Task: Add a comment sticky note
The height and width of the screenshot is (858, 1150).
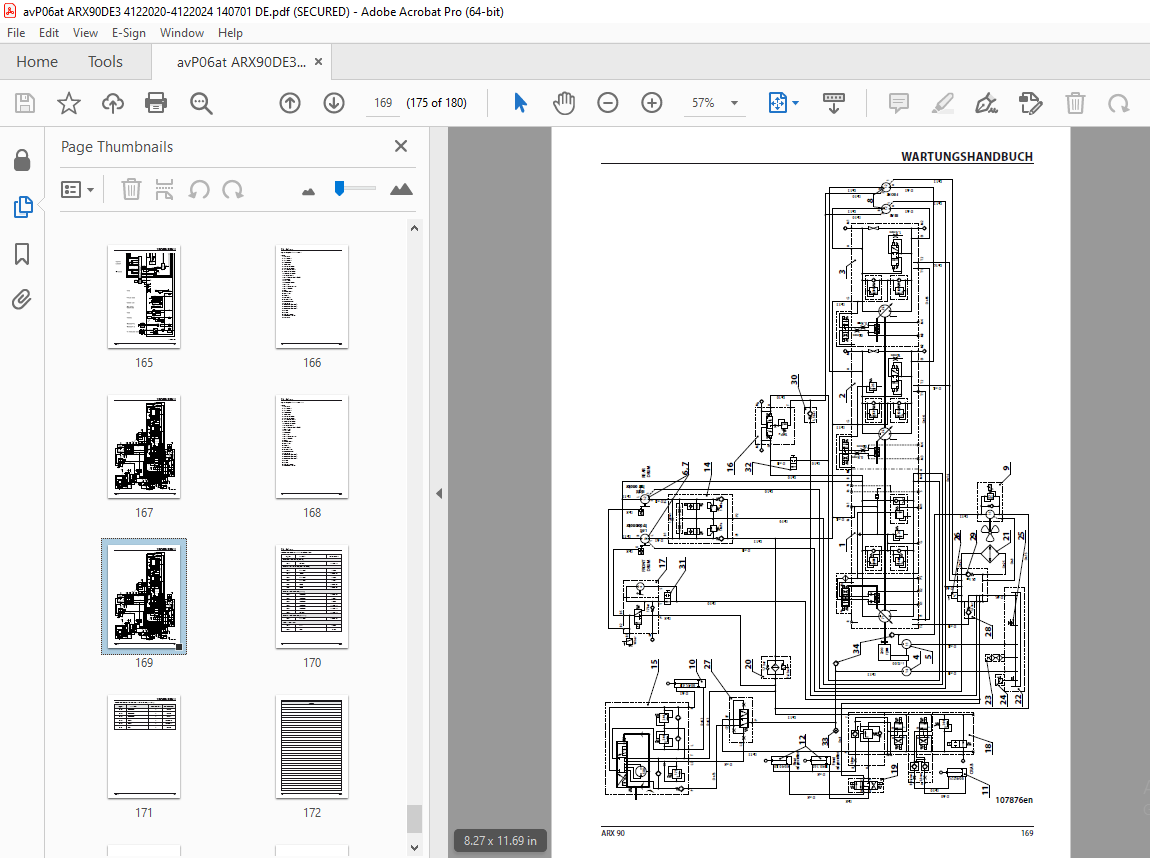Action: [x=898, y=103]
